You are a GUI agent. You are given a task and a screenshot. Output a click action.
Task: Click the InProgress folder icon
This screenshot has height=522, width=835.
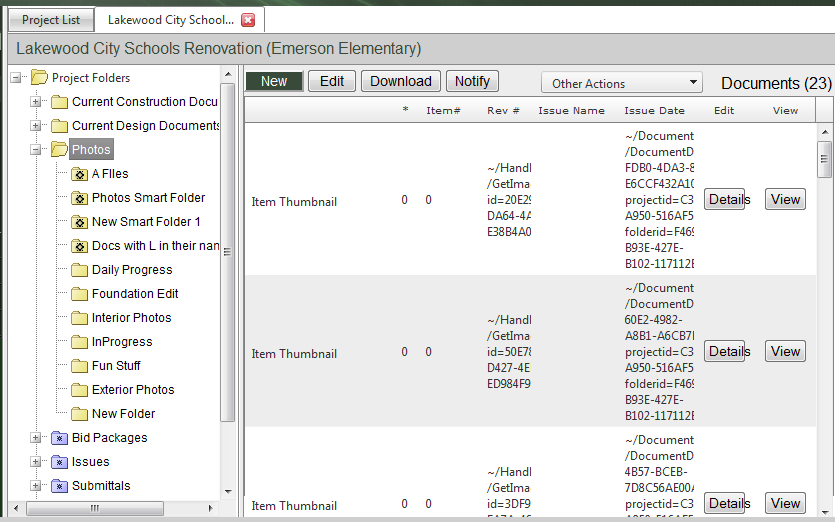click(79, 341)
